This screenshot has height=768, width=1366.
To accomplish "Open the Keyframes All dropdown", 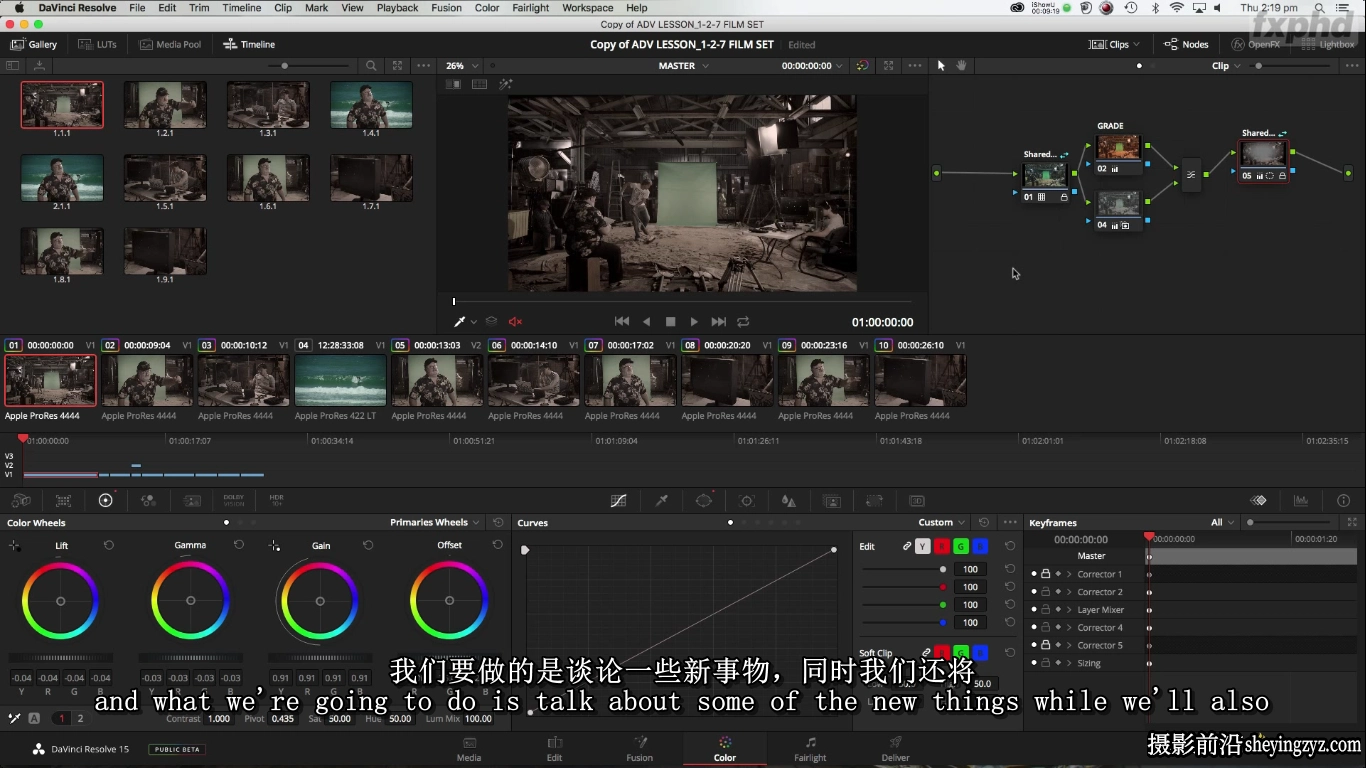I will [1222, 522].
